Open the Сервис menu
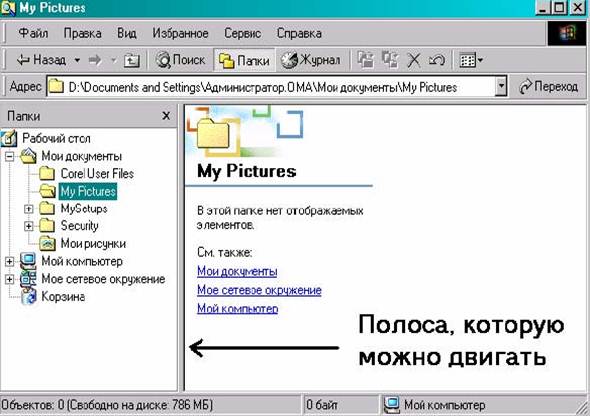 (242, 33)
